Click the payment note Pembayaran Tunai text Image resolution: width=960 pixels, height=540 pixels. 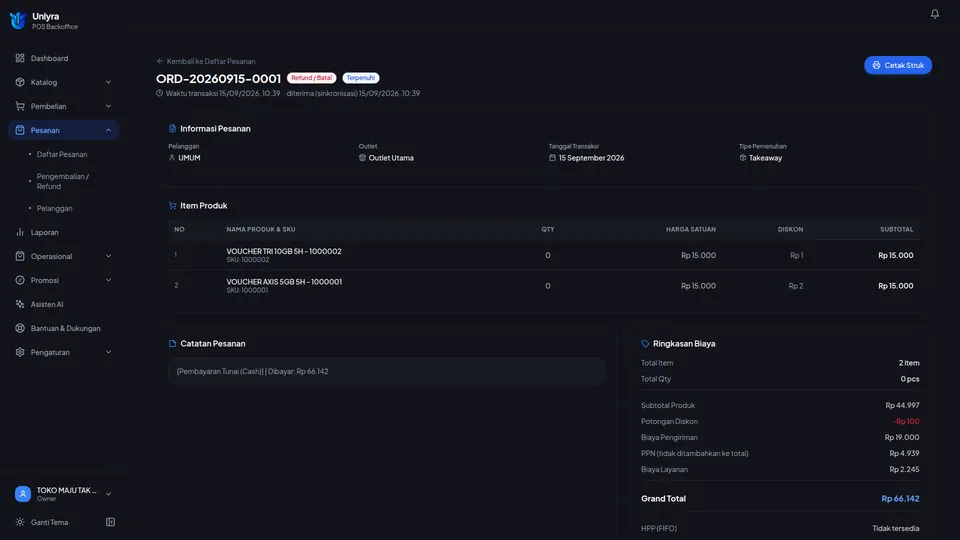[x=252, y=371]
